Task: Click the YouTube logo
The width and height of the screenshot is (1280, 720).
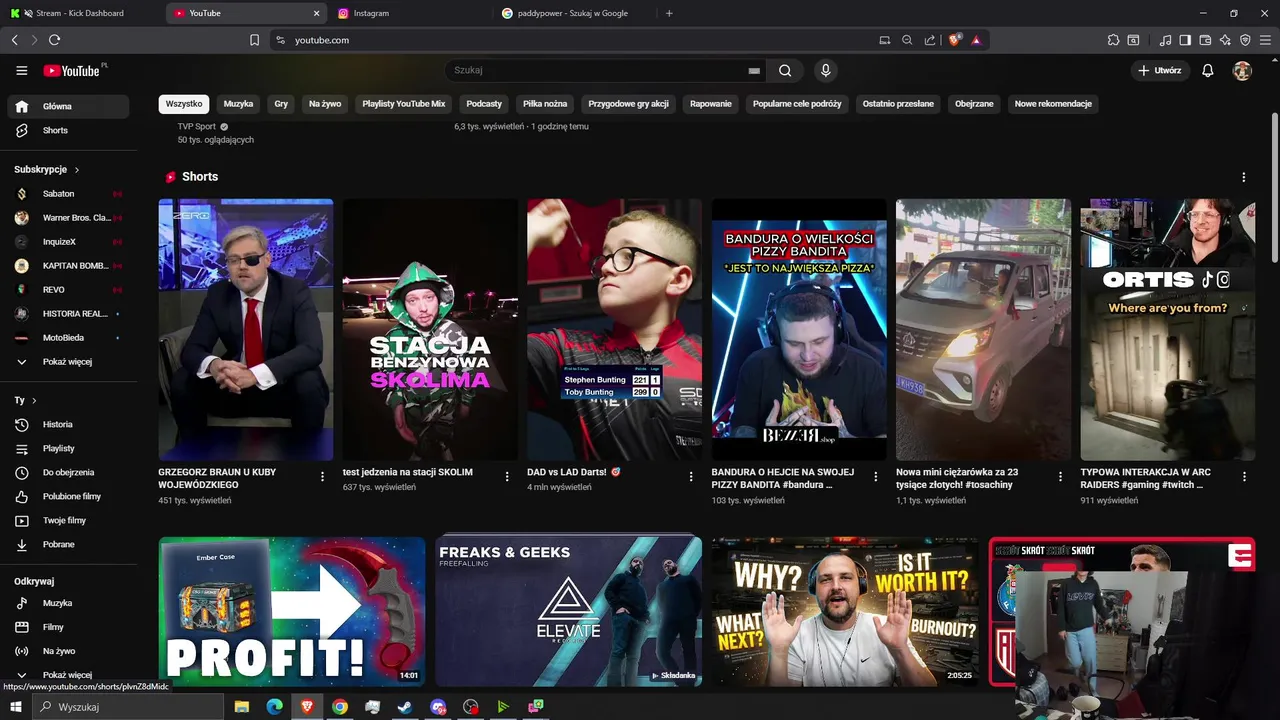Action: (74, 71)
